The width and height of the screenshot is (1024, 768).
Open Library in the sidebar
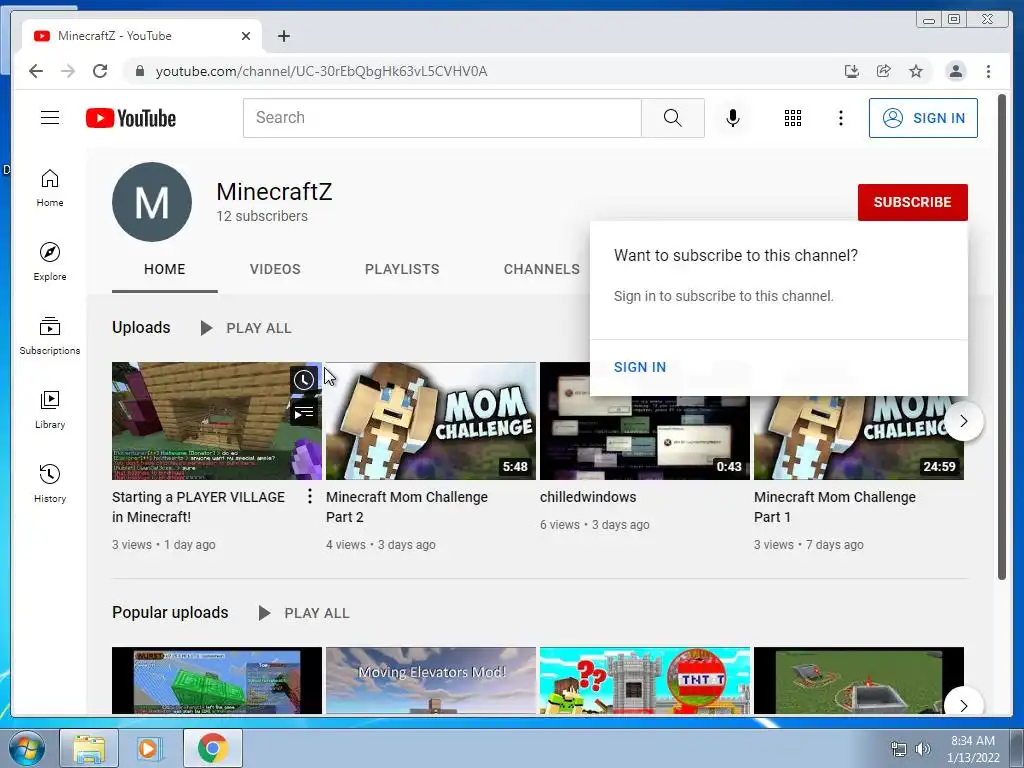coord(50,409)
